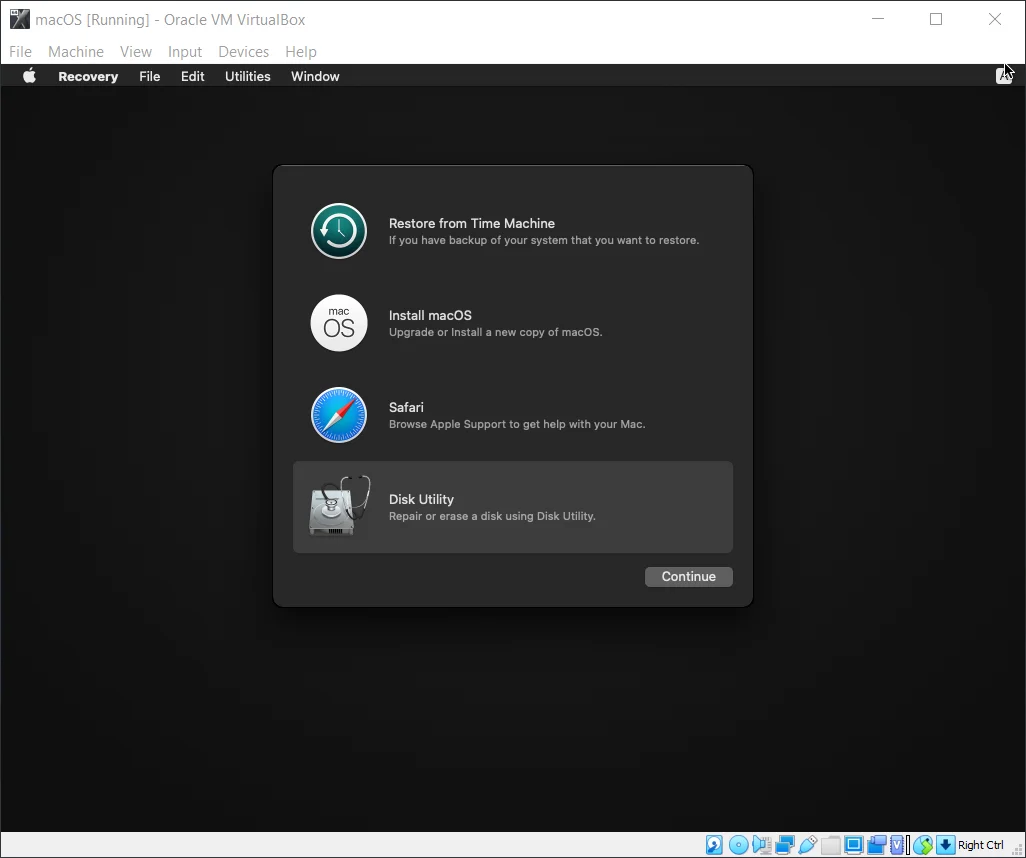Open the VirtualBox File menu
Screen dimensions: 1026x858
pyautogui.click(x=20, y=52)
